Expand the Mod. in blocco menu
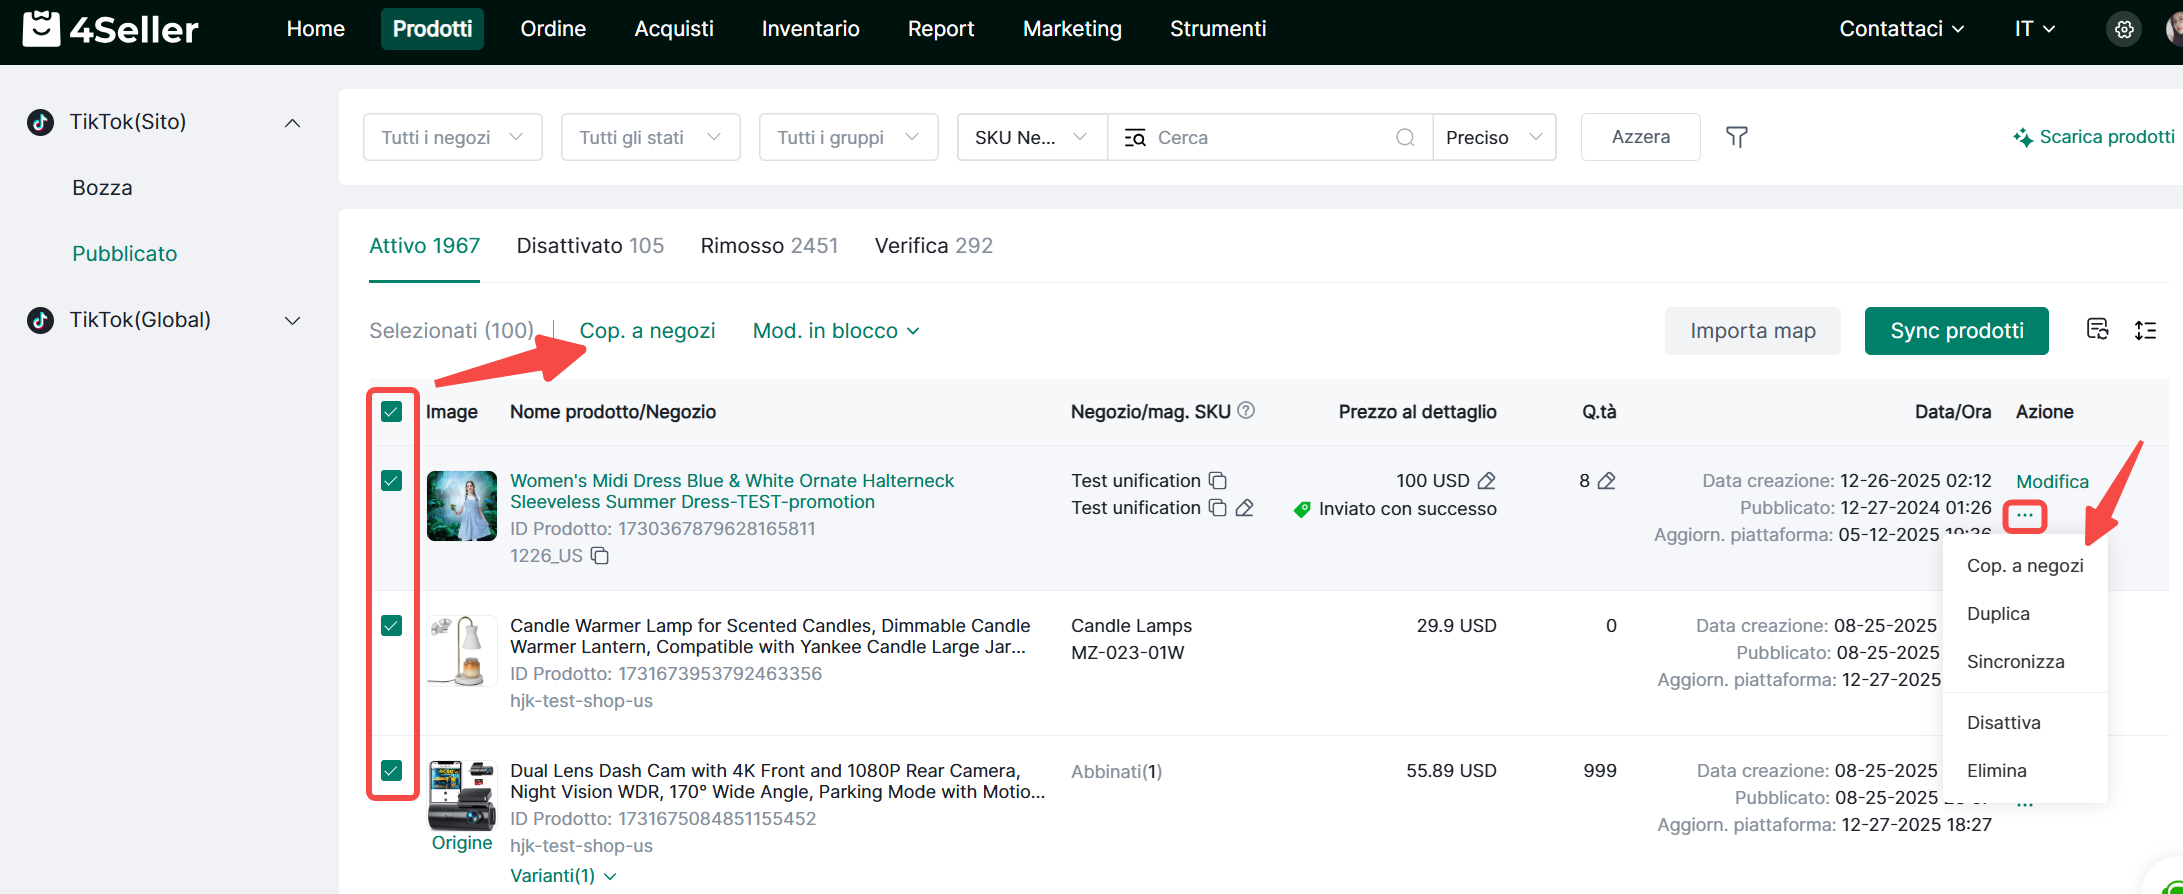The height and width of the screenshot is (894, 2183). tap(835, 331)
